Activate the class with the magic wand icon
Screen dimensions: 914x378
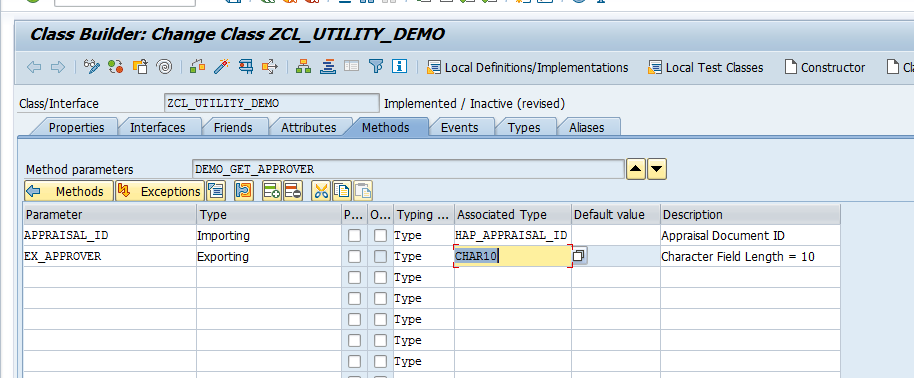pyautogui.click(x=222, y=66)
